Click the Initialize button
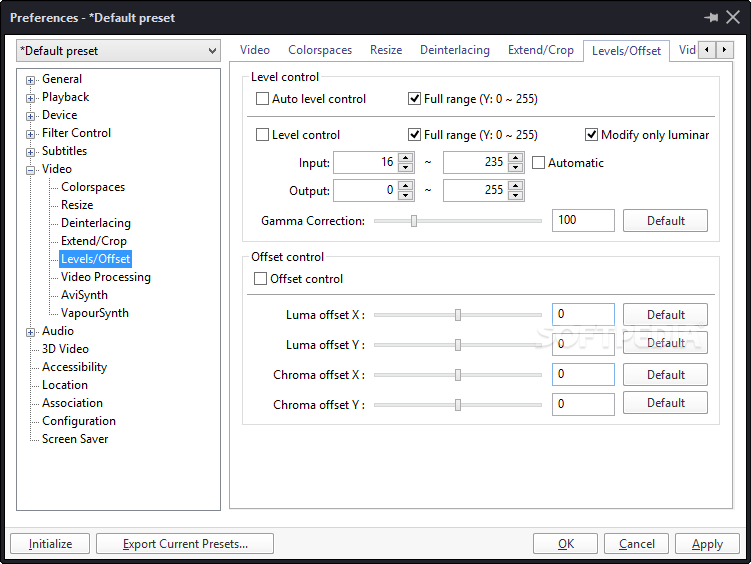 coord(50,544)
